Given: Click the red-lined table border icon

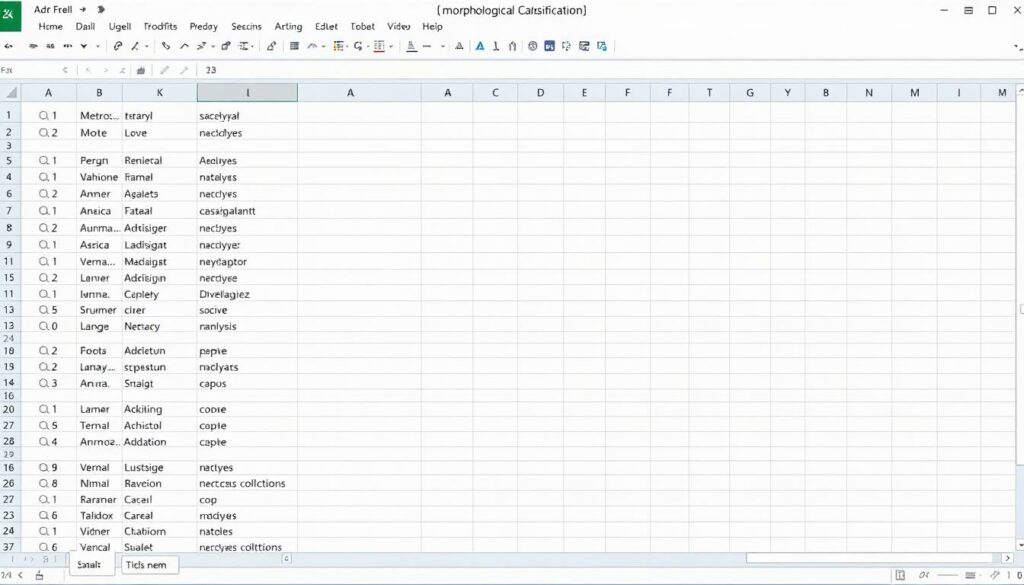Looking at the screenshot, I should pyautogui.click(x=379, y=46).
